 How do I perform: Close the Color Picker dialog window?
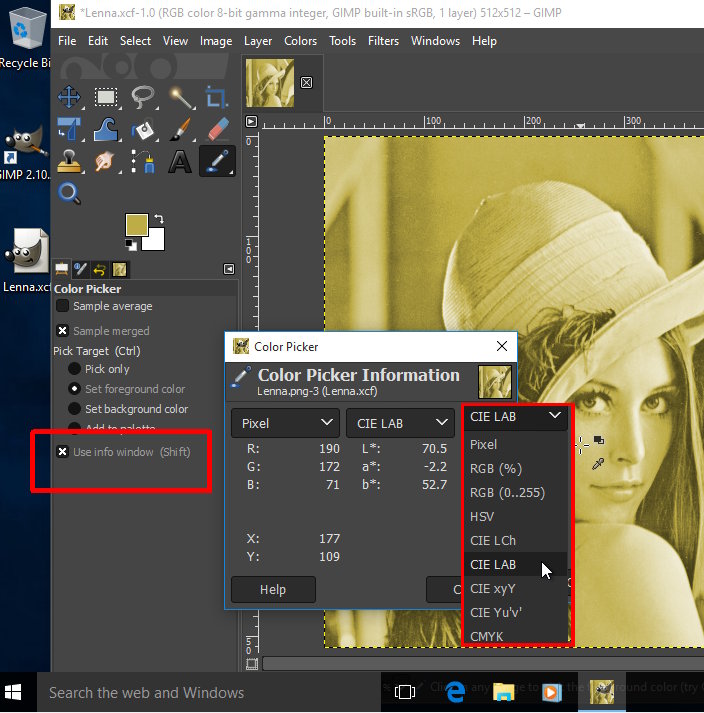(x=502, y=346)
